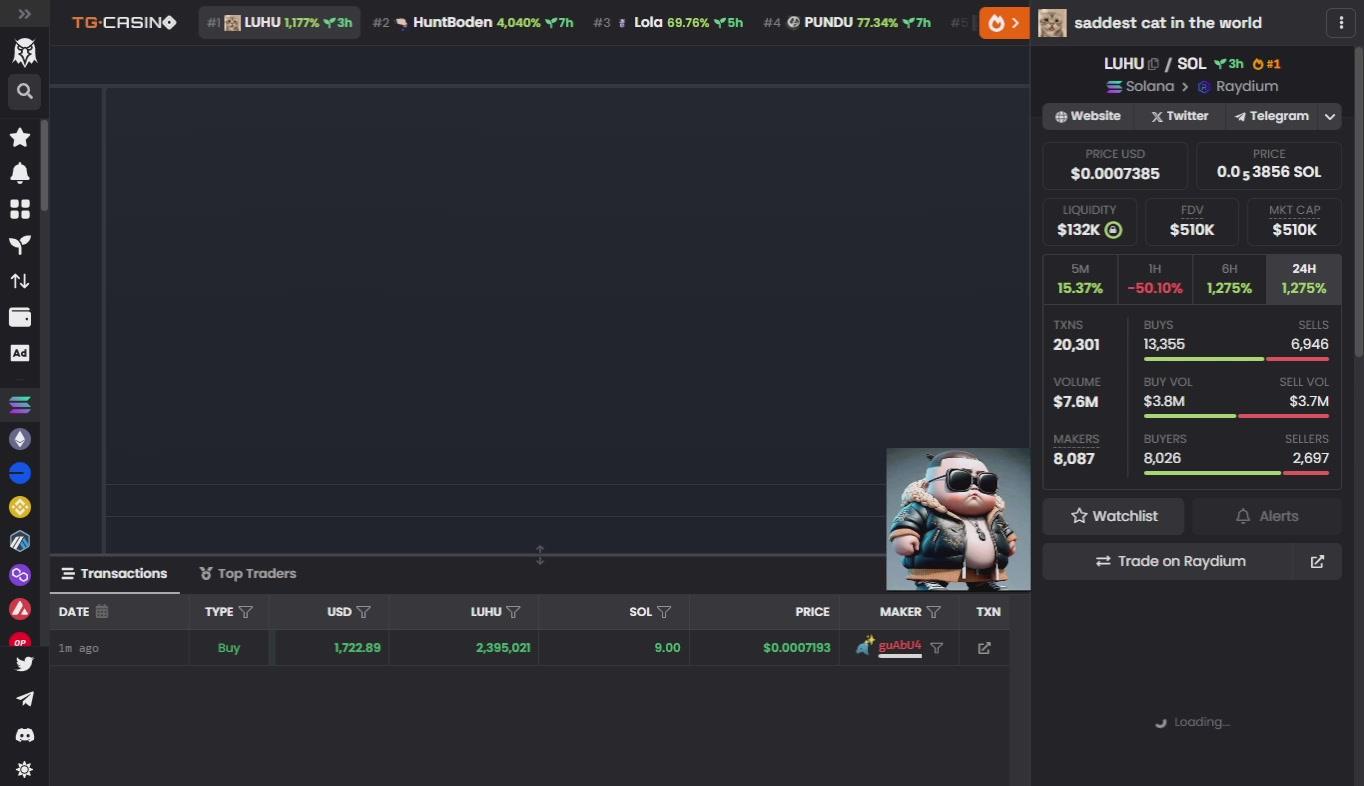Image resolution: width=1364 pixels, height=786 pixels.
Task: Click the chart panel resize handle
Action: point(540,555)
